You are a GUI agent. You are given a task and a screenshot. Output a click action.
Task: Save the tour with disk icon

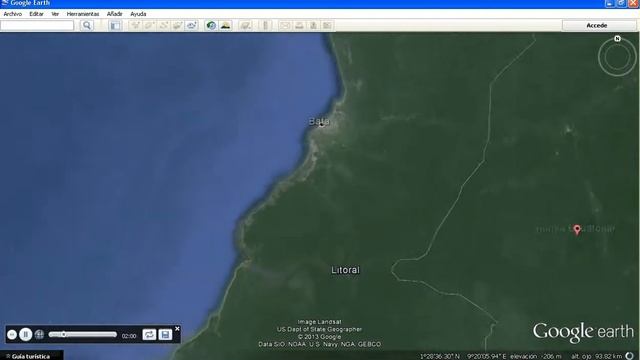point(165,335)
